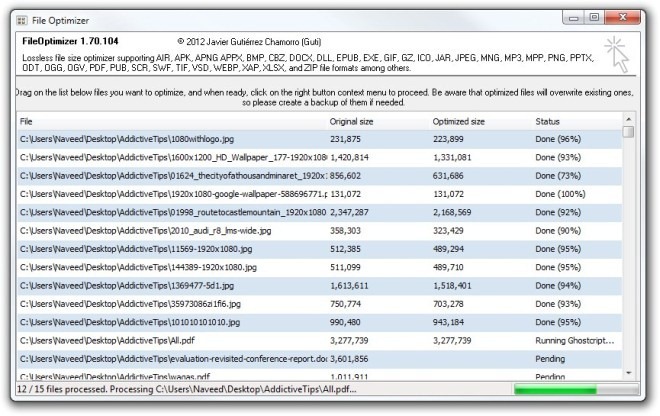660x416 pixels.
Task: Select the 101010101010.jpg file row
Action: click(x=319, y=322)
